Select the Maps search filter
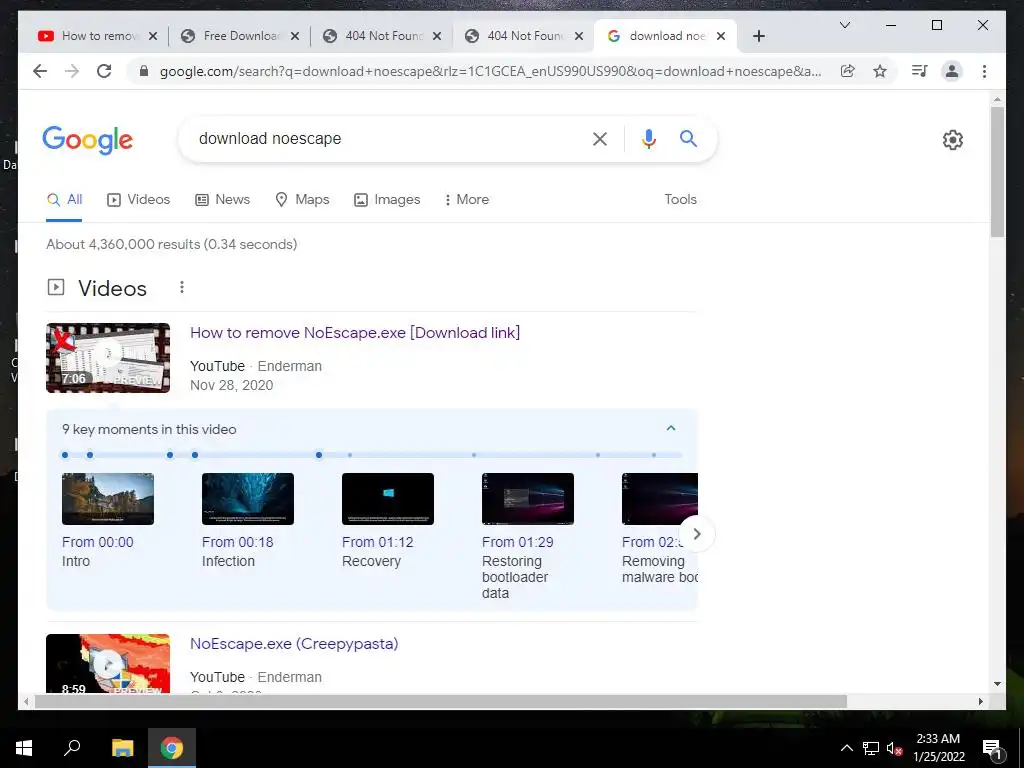 (x=302, y=200)
